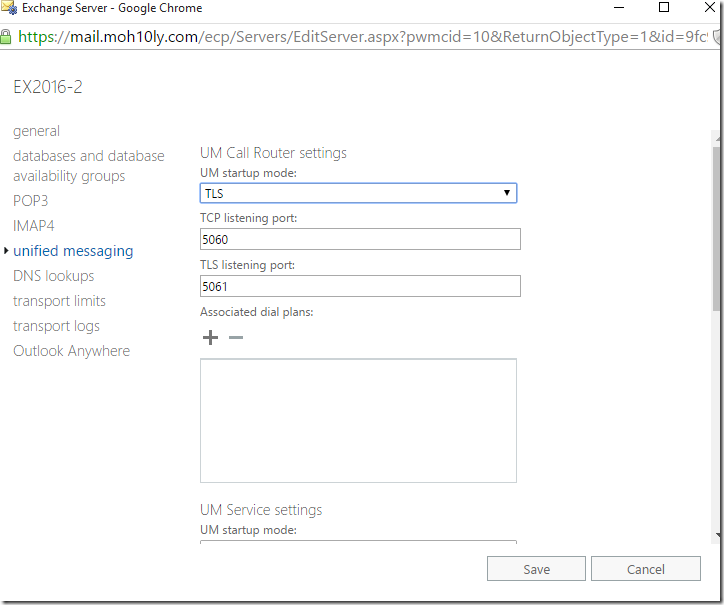Open Outlook Anywhere settings
The image size is (724, 605).
pos(72,351)
